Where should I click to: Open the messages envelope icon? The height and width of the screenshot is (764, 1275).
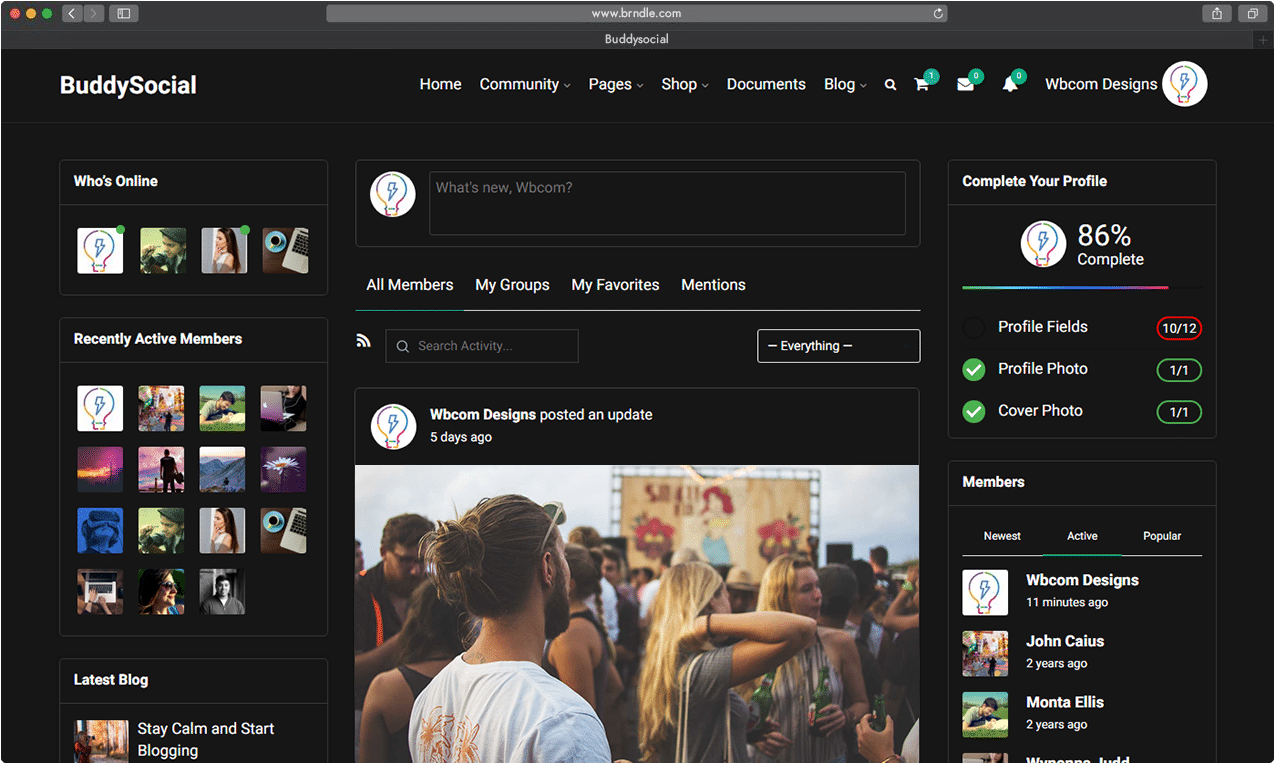coord(965,85)
